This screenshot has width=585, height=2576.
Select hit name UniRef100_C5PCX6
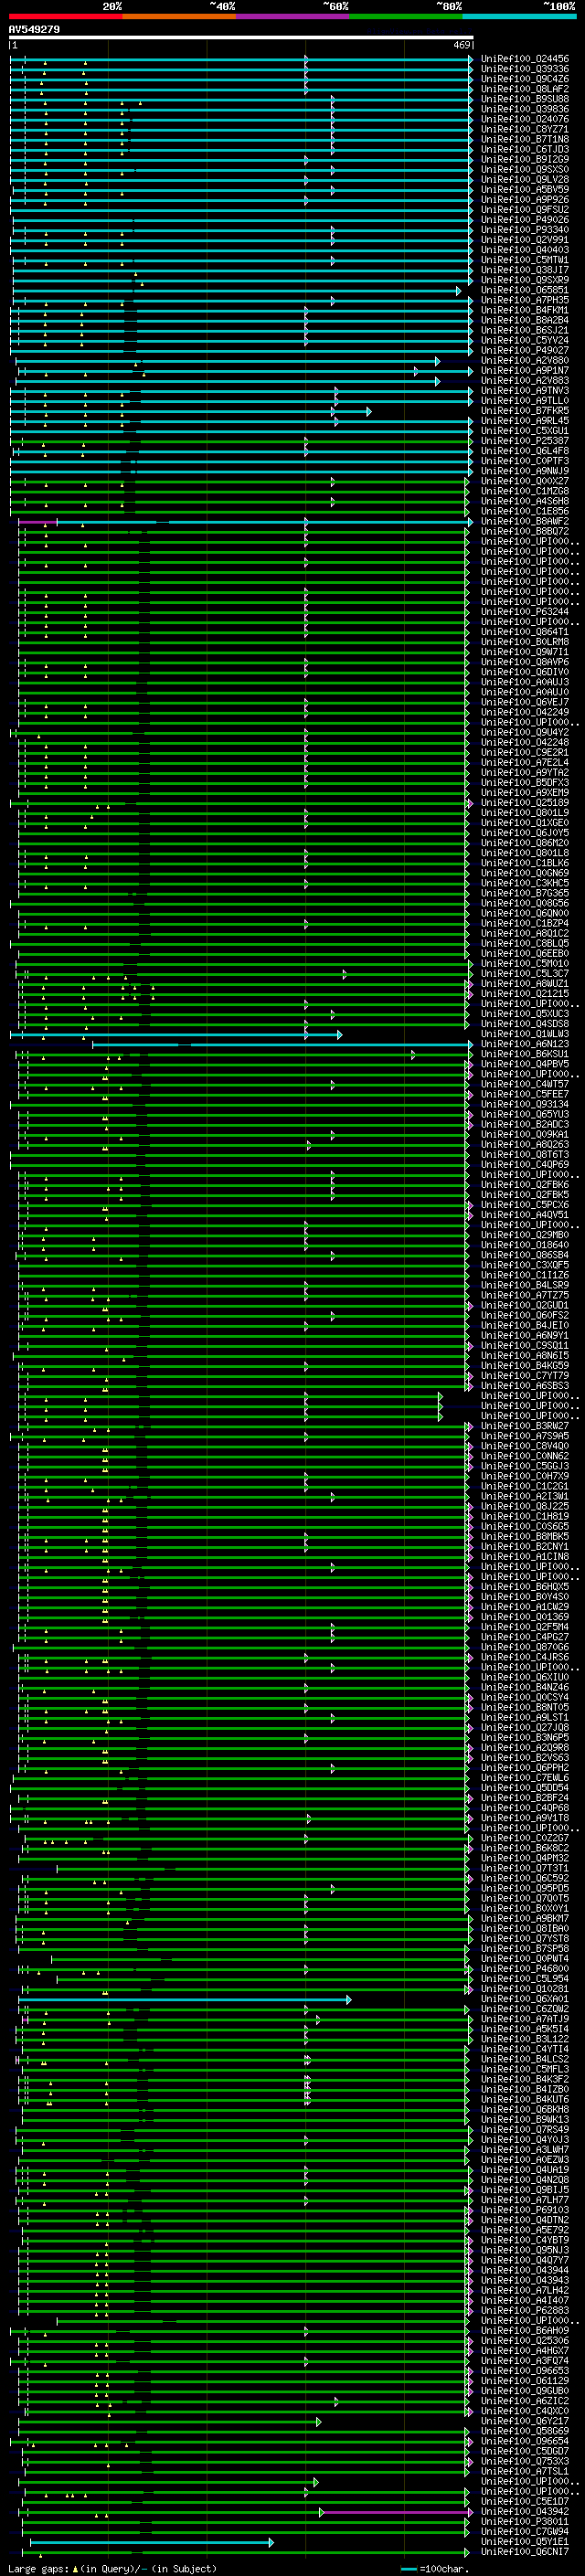click(525, 1205)
